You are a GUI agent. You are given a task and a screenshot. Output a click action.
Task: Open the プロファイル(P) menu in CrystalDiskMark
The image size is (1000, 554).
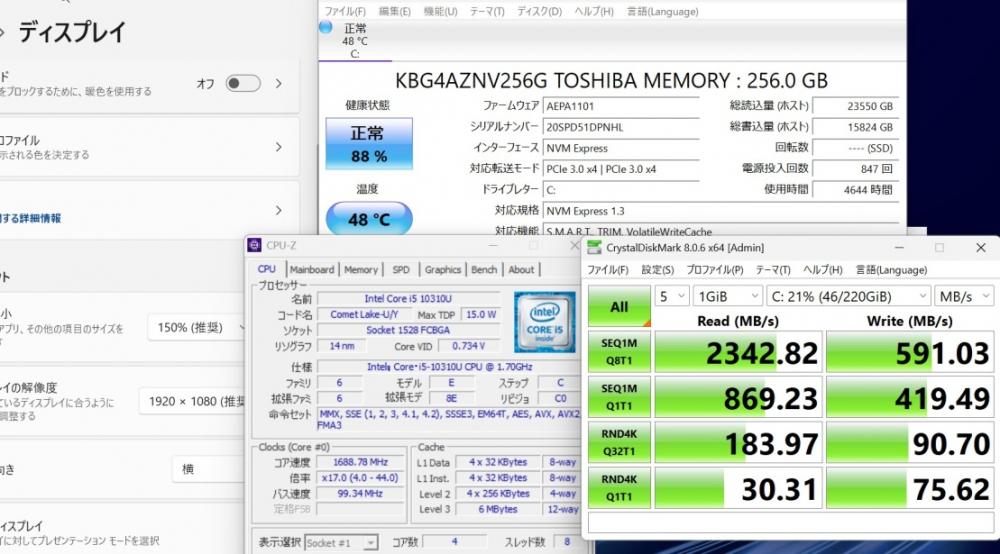(715, 270)
